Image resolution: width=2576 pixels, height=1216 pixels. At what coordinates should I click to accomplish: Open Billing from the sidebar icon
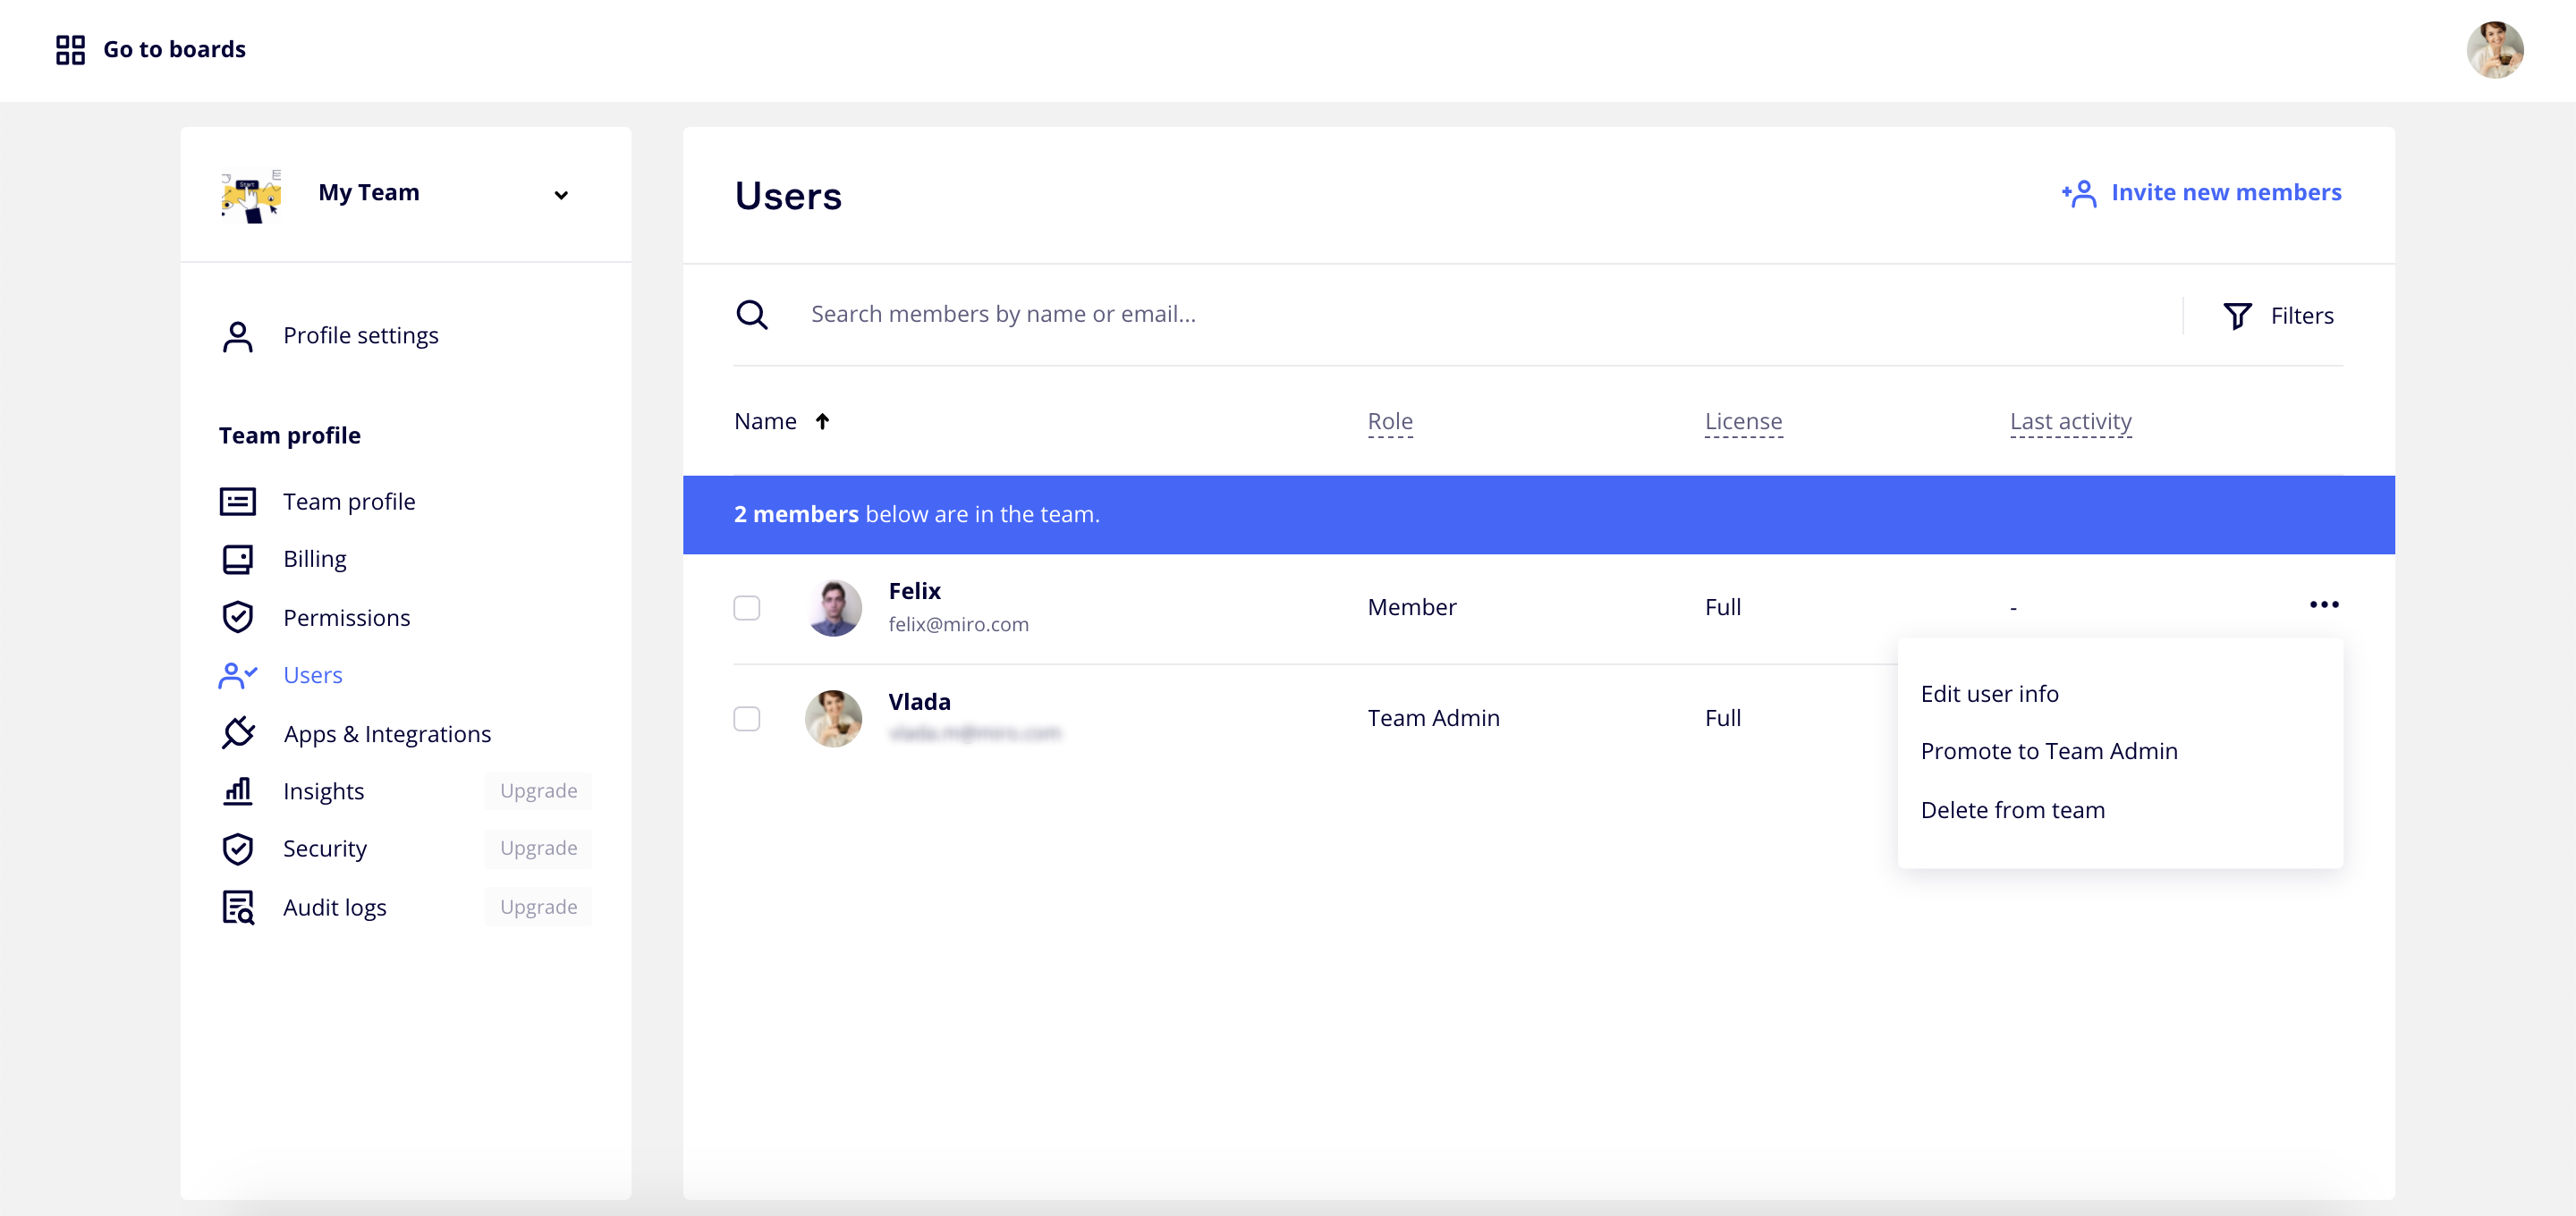point(237,559)
